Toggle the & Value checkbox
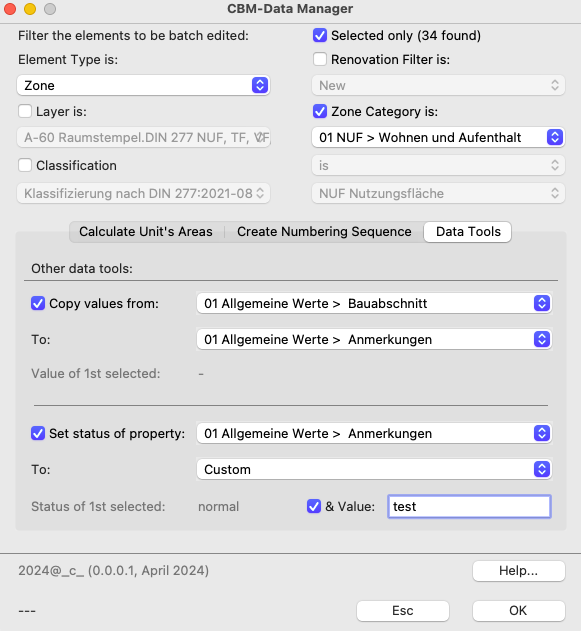 coord(314,506)
